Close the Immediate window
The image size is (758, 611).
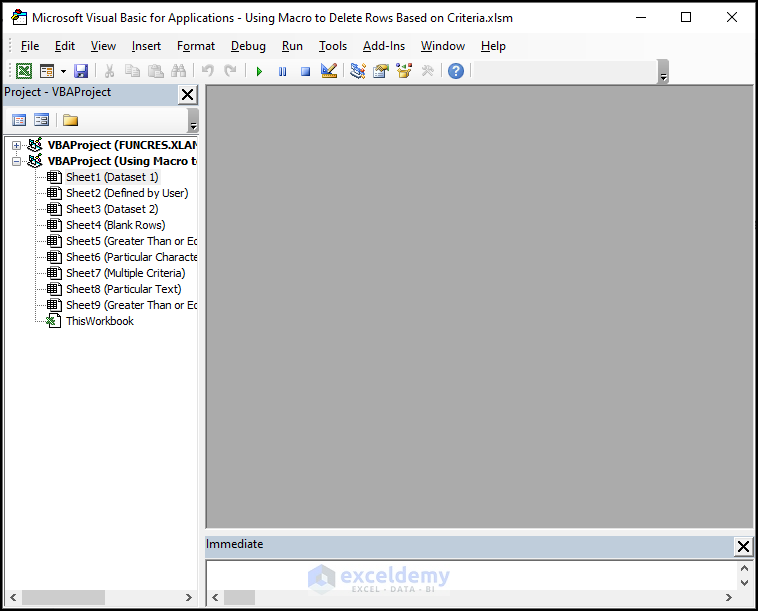(743, 547)
